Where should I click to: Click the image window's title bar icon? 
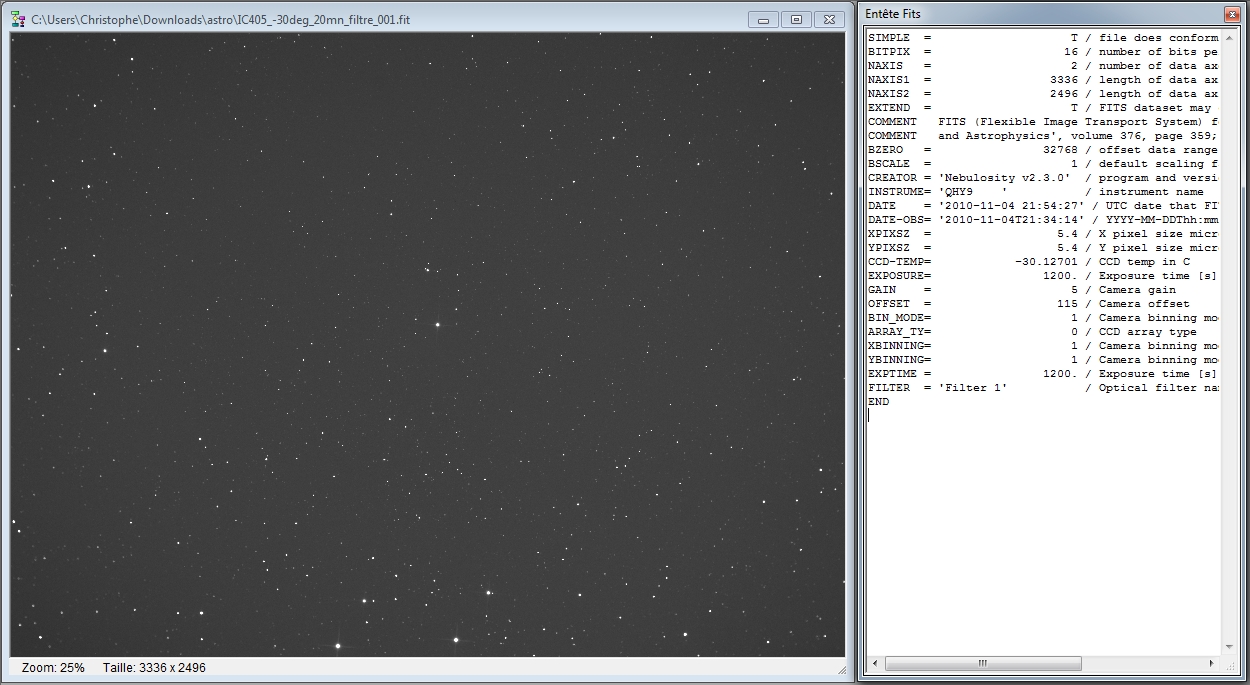[18, 19]
